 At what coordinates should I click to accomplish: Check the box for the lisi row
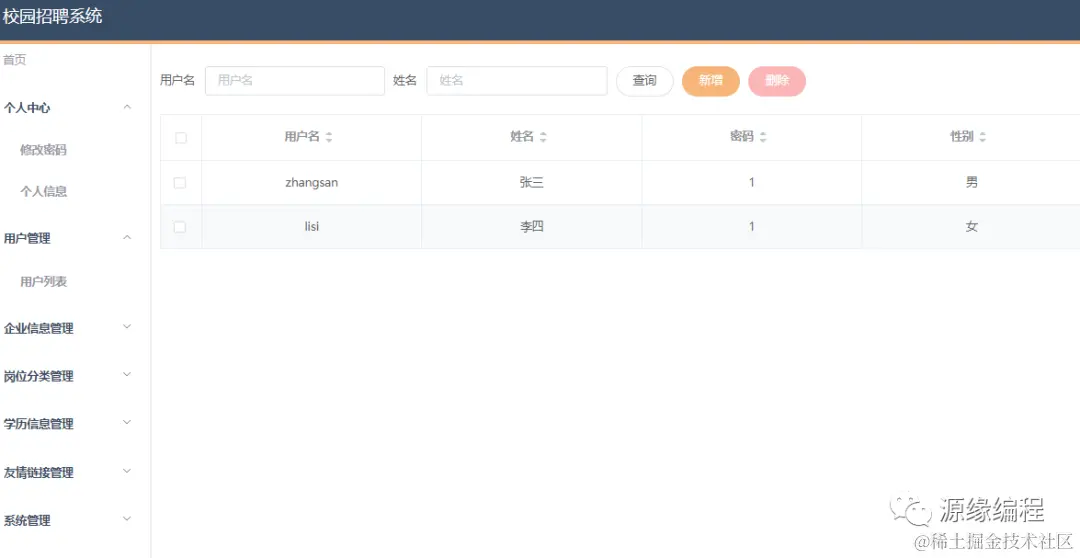(180, 227)
